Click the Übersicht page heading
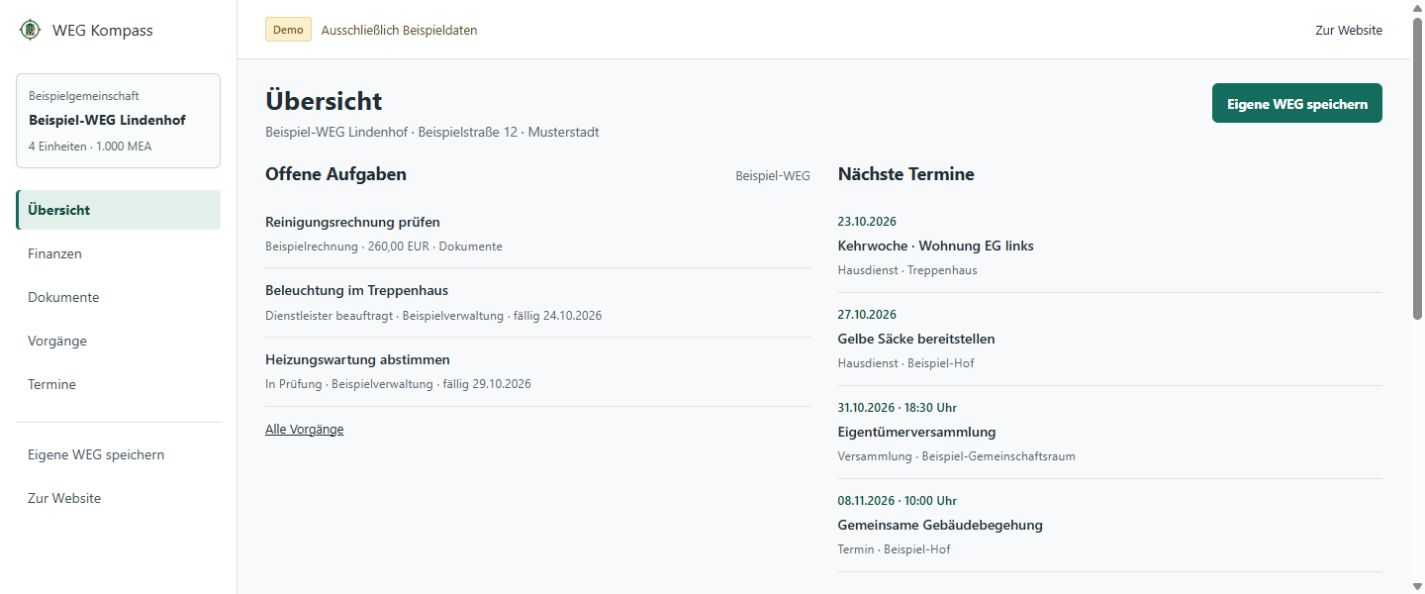Viewport: 1425px width, 594px height. [x=324, y=101]
